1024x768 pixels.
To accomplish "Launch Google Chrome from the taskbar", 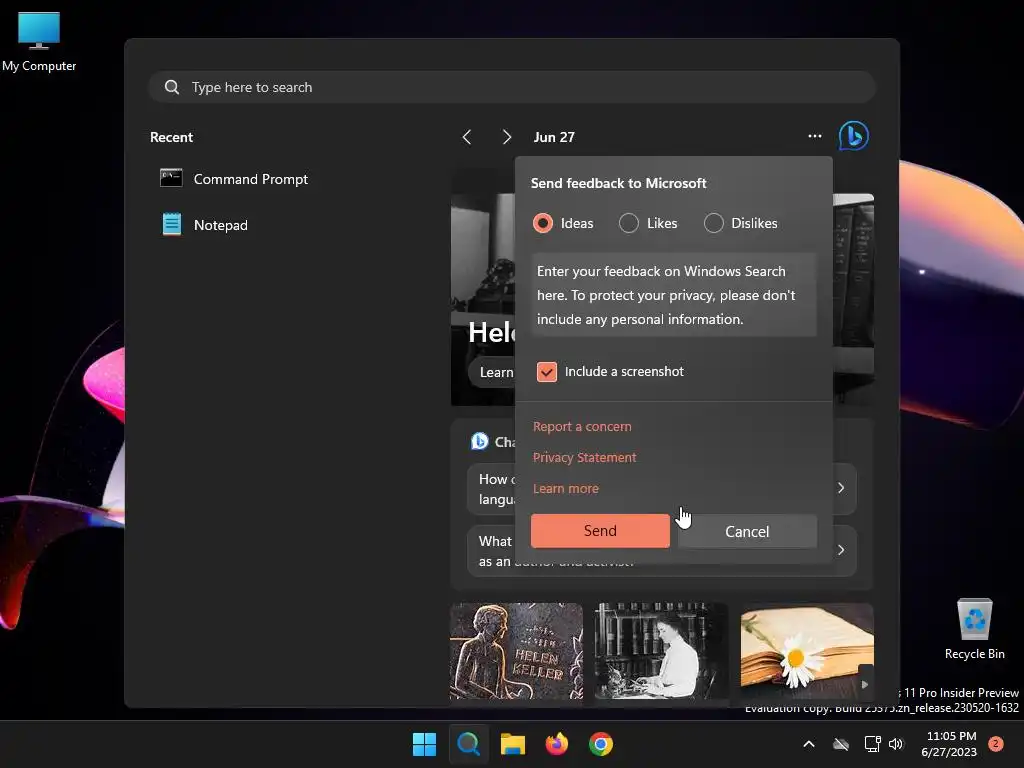I will coord(600,744).
